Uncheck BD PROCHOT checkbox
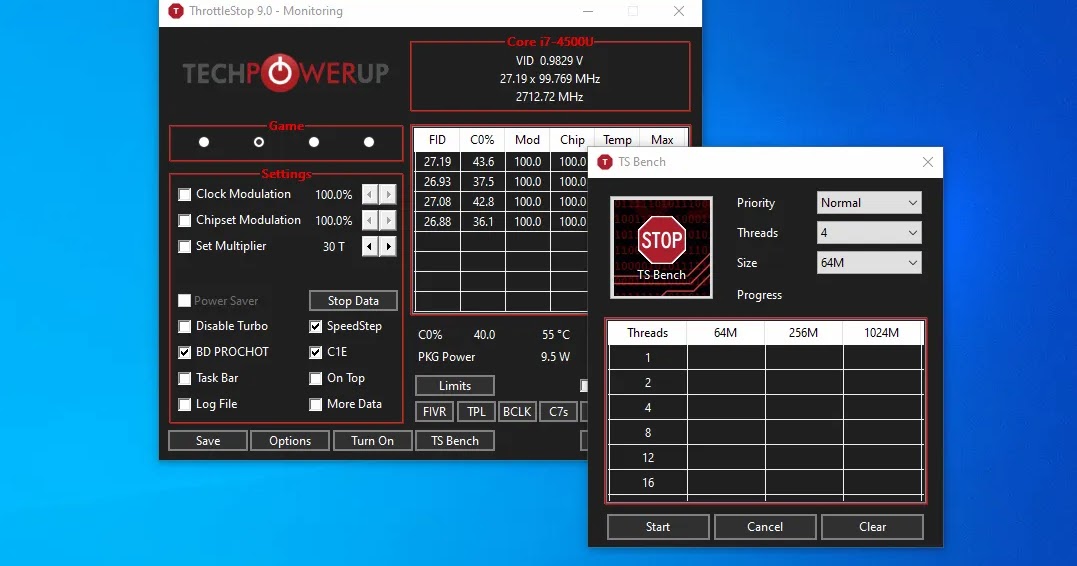The height and width of the screenshot is (566, 1077). (185, 352)
